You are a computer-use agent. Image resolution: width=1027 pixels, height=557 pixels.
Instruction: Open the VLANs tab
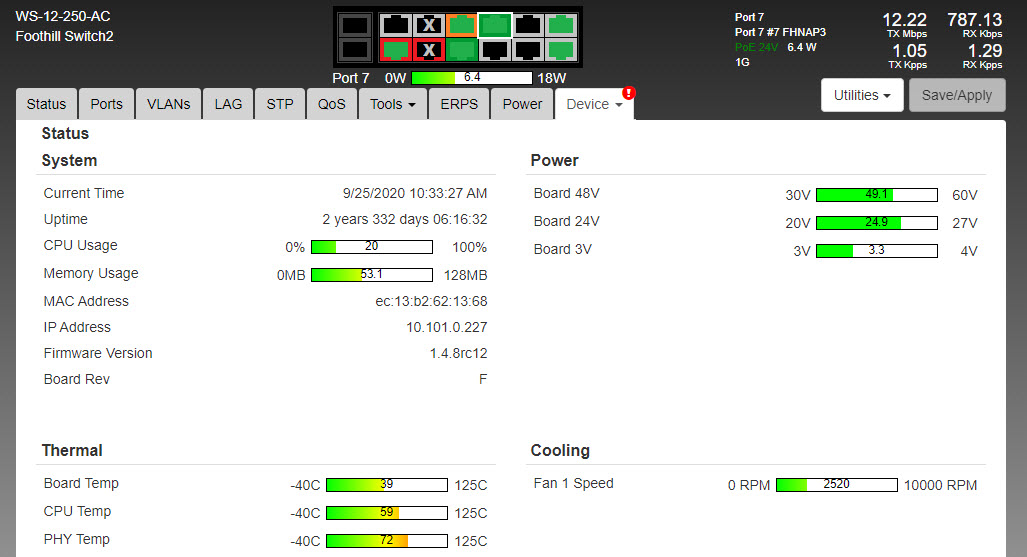click(x=168, y=104)
